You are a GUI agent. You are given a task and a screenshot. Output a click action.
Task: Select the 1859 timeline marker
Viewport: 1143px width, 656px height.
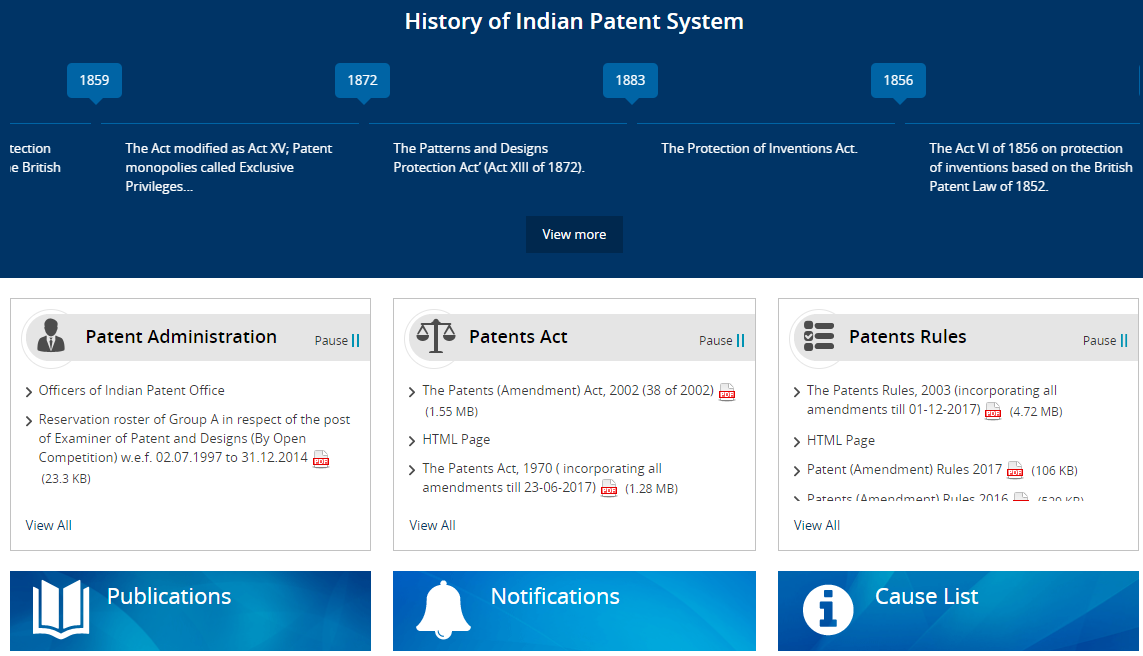pos(94,80)
